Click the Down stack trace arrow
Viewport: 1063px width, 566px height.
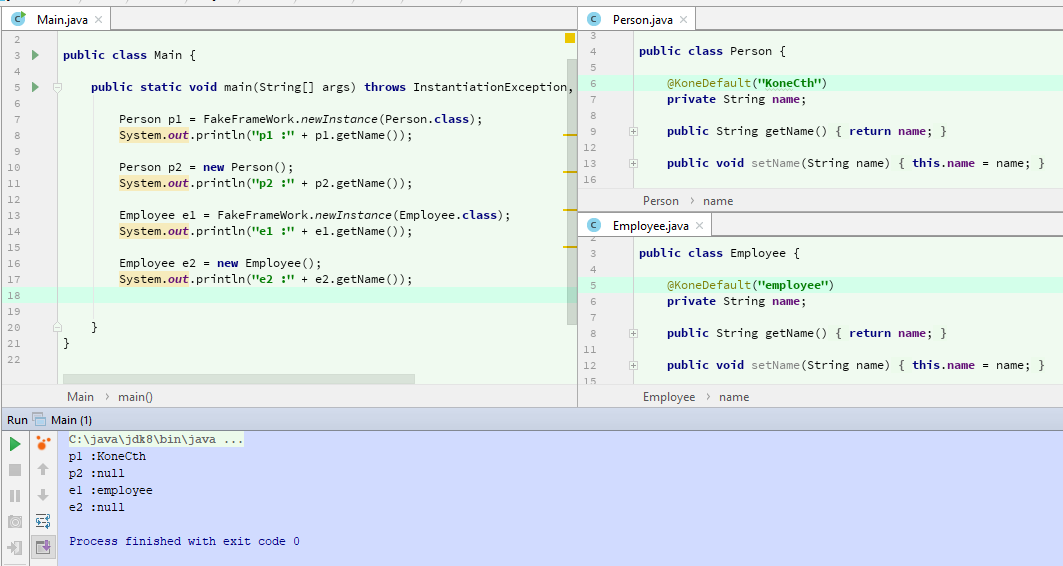(x=43, y=495)
